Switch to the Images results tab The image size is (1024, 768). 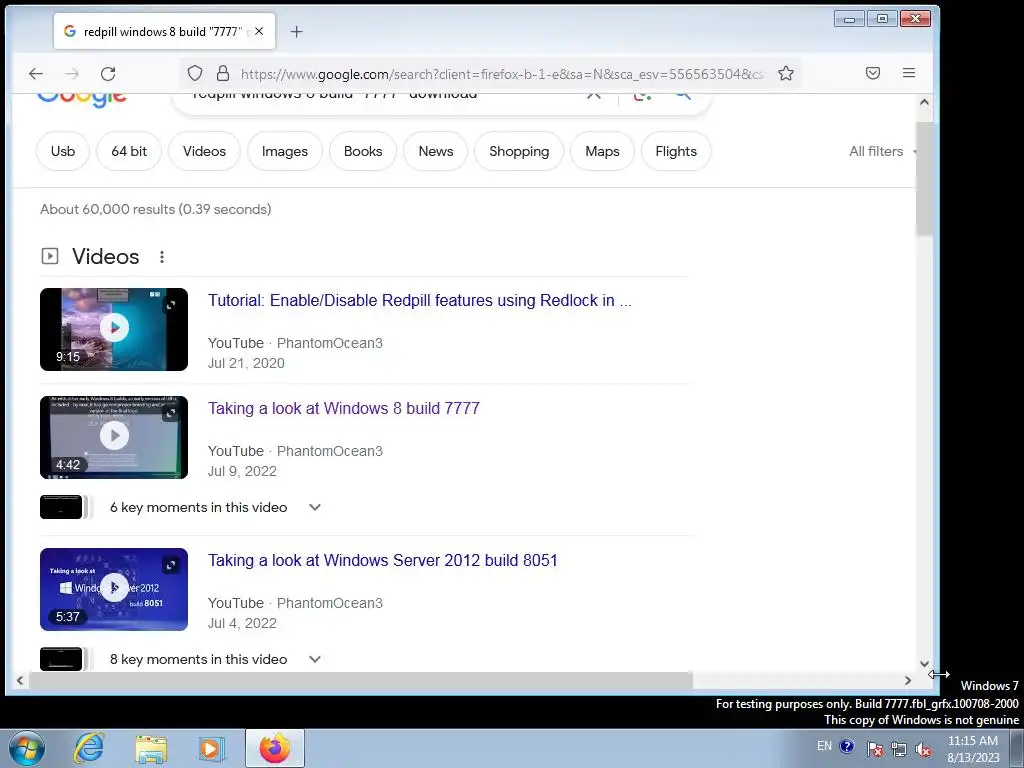285,151
